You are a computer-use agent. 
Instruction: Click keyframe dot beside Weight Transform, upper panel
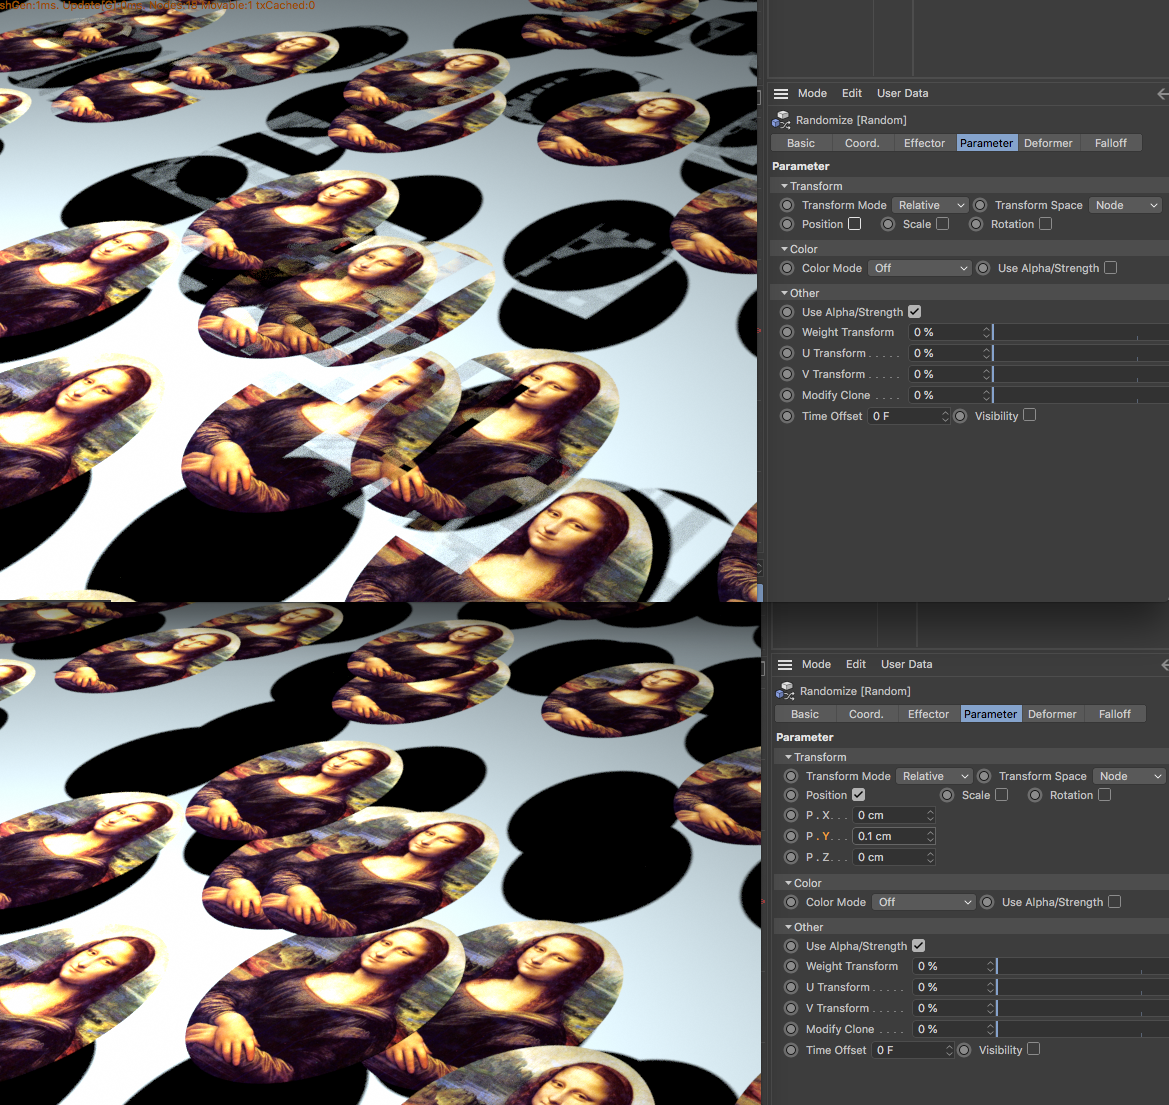[x=787, y=333]
